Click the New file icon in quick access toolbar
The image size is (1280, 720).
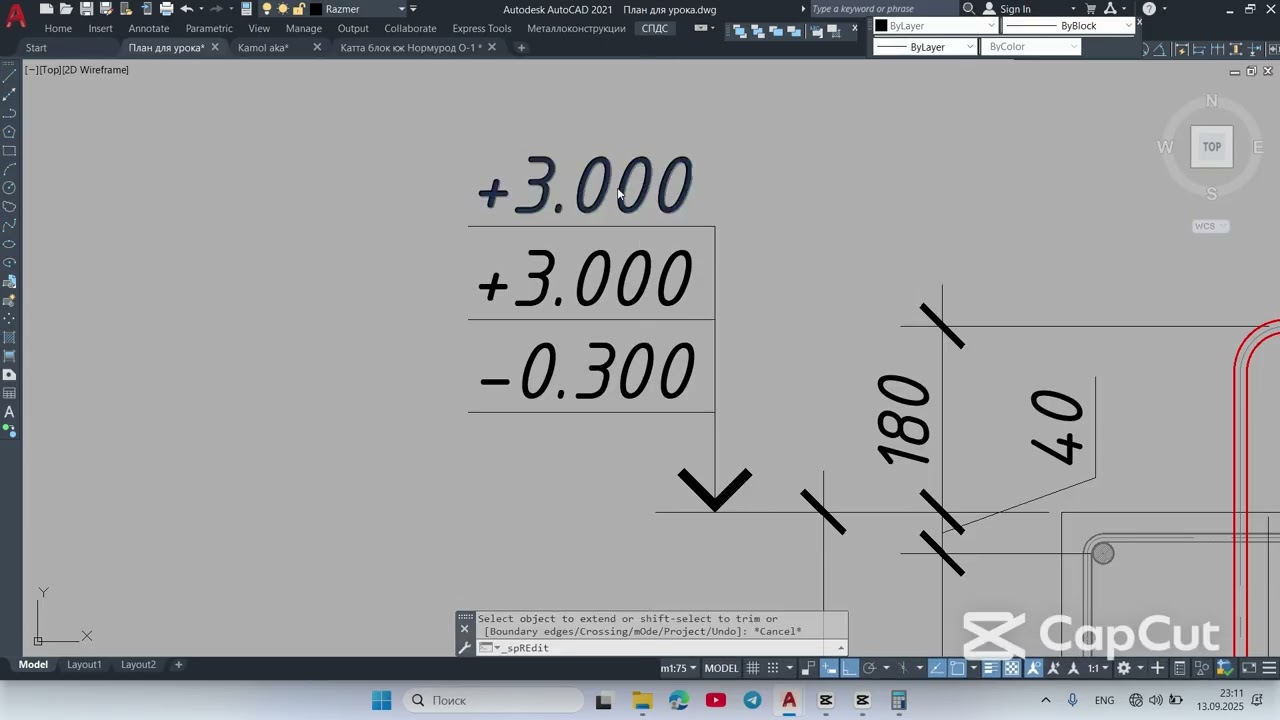[x=46, y=9]
